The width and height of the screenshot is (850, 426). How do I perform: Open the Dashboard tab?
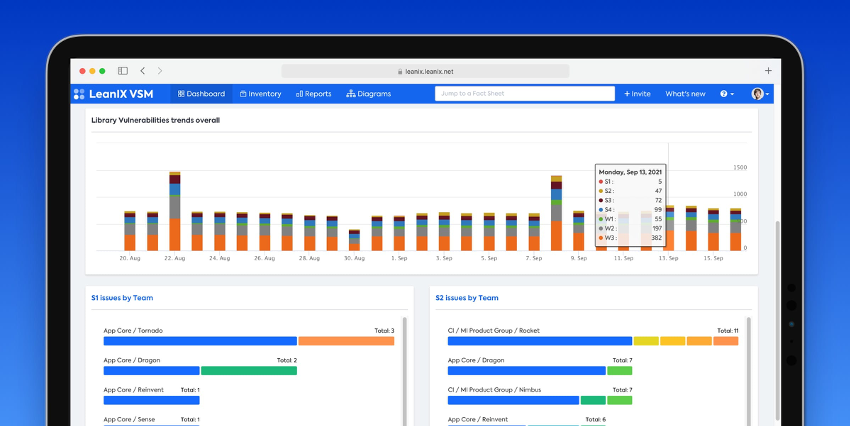pos(201,94)
